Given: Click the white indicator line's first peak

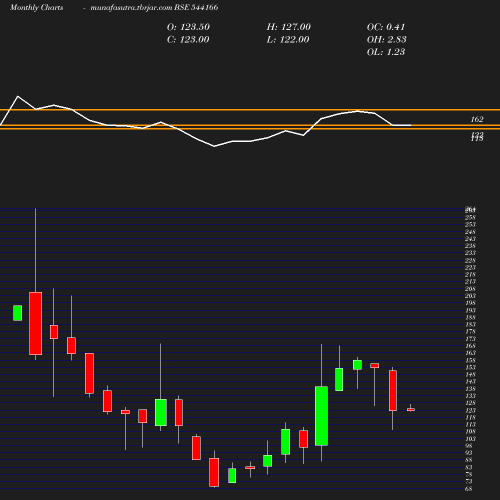Looking at the screenshot, I should (x=18, y=96).
